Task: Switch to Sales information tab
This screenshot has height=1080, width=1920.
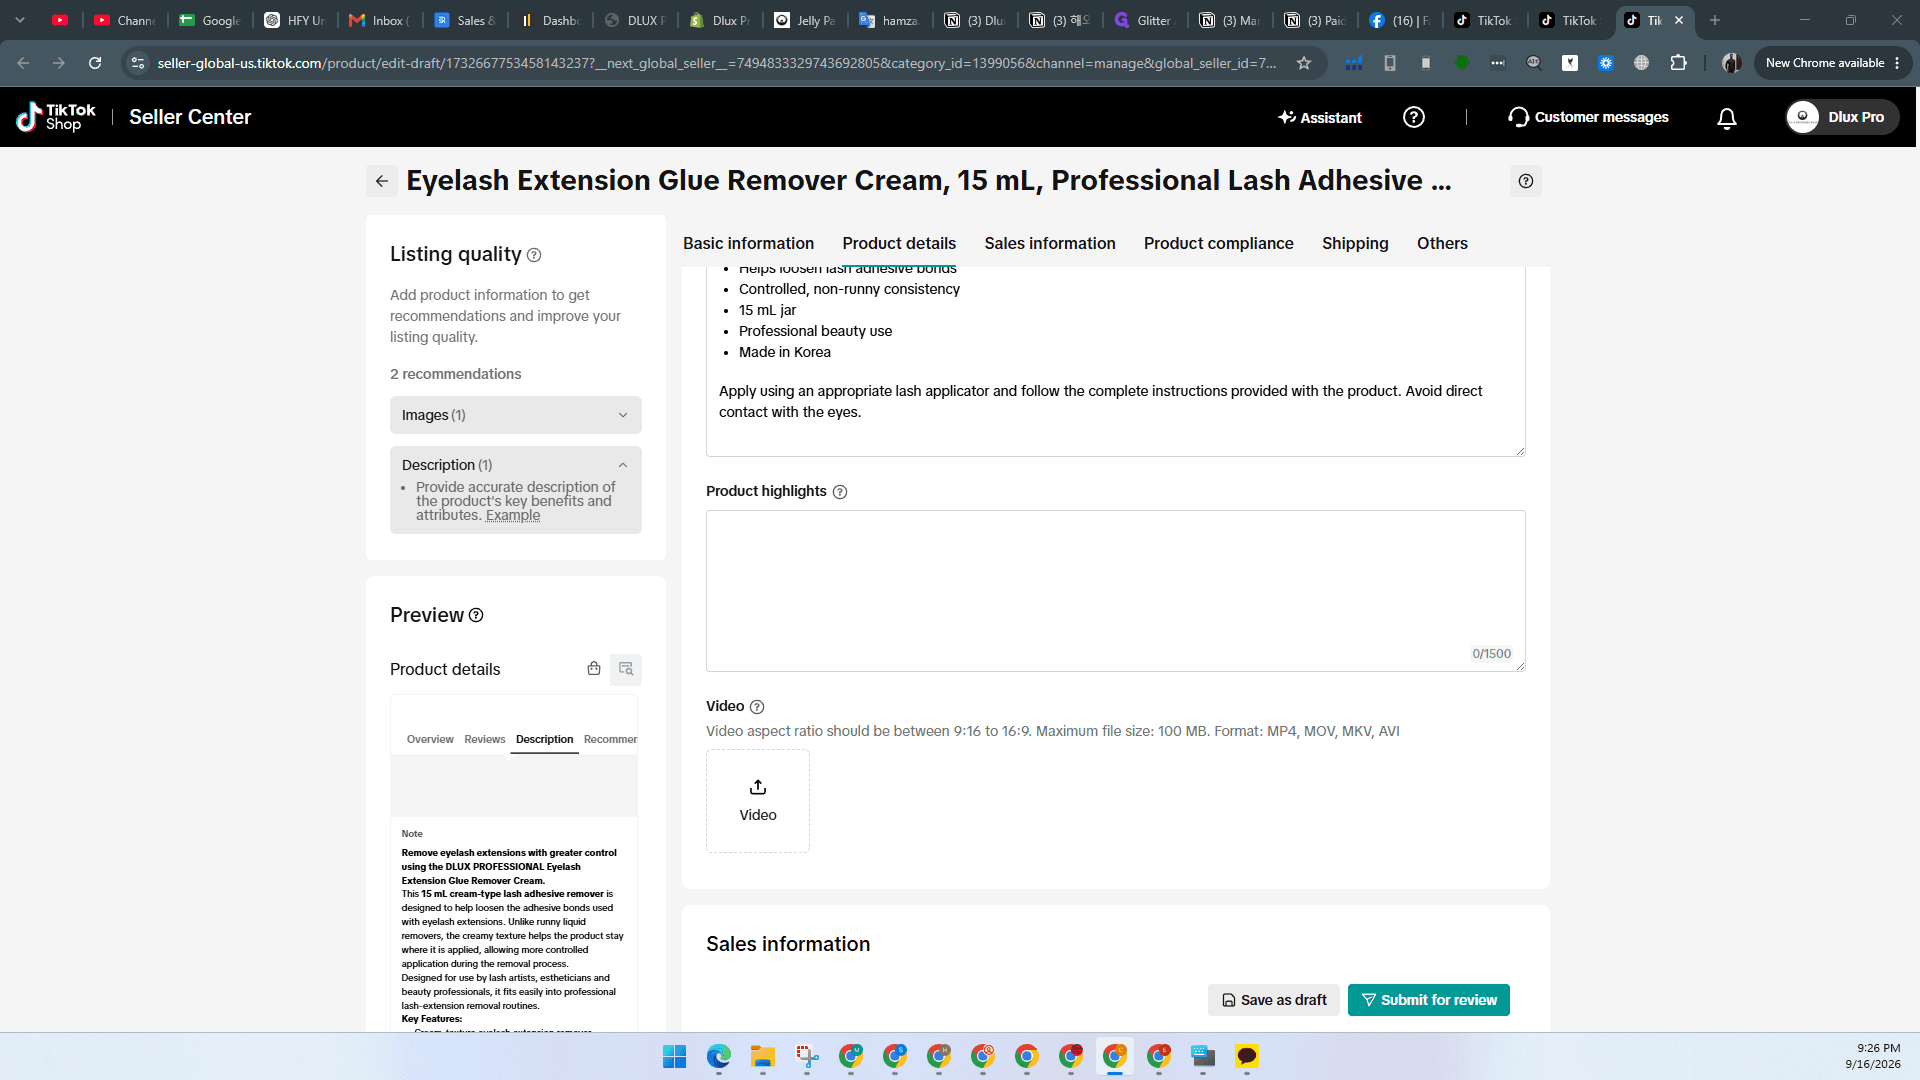Action: pos(1050,243)
